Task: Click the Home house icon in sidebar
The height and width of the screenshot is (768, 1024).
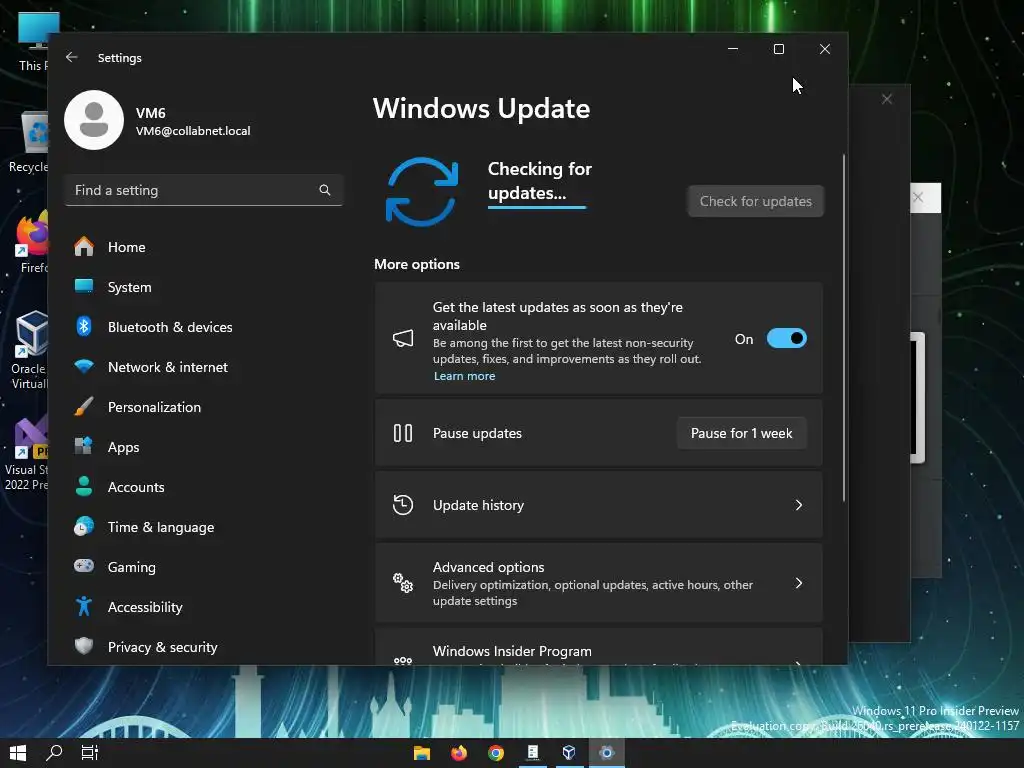Action: coord(84,247)
